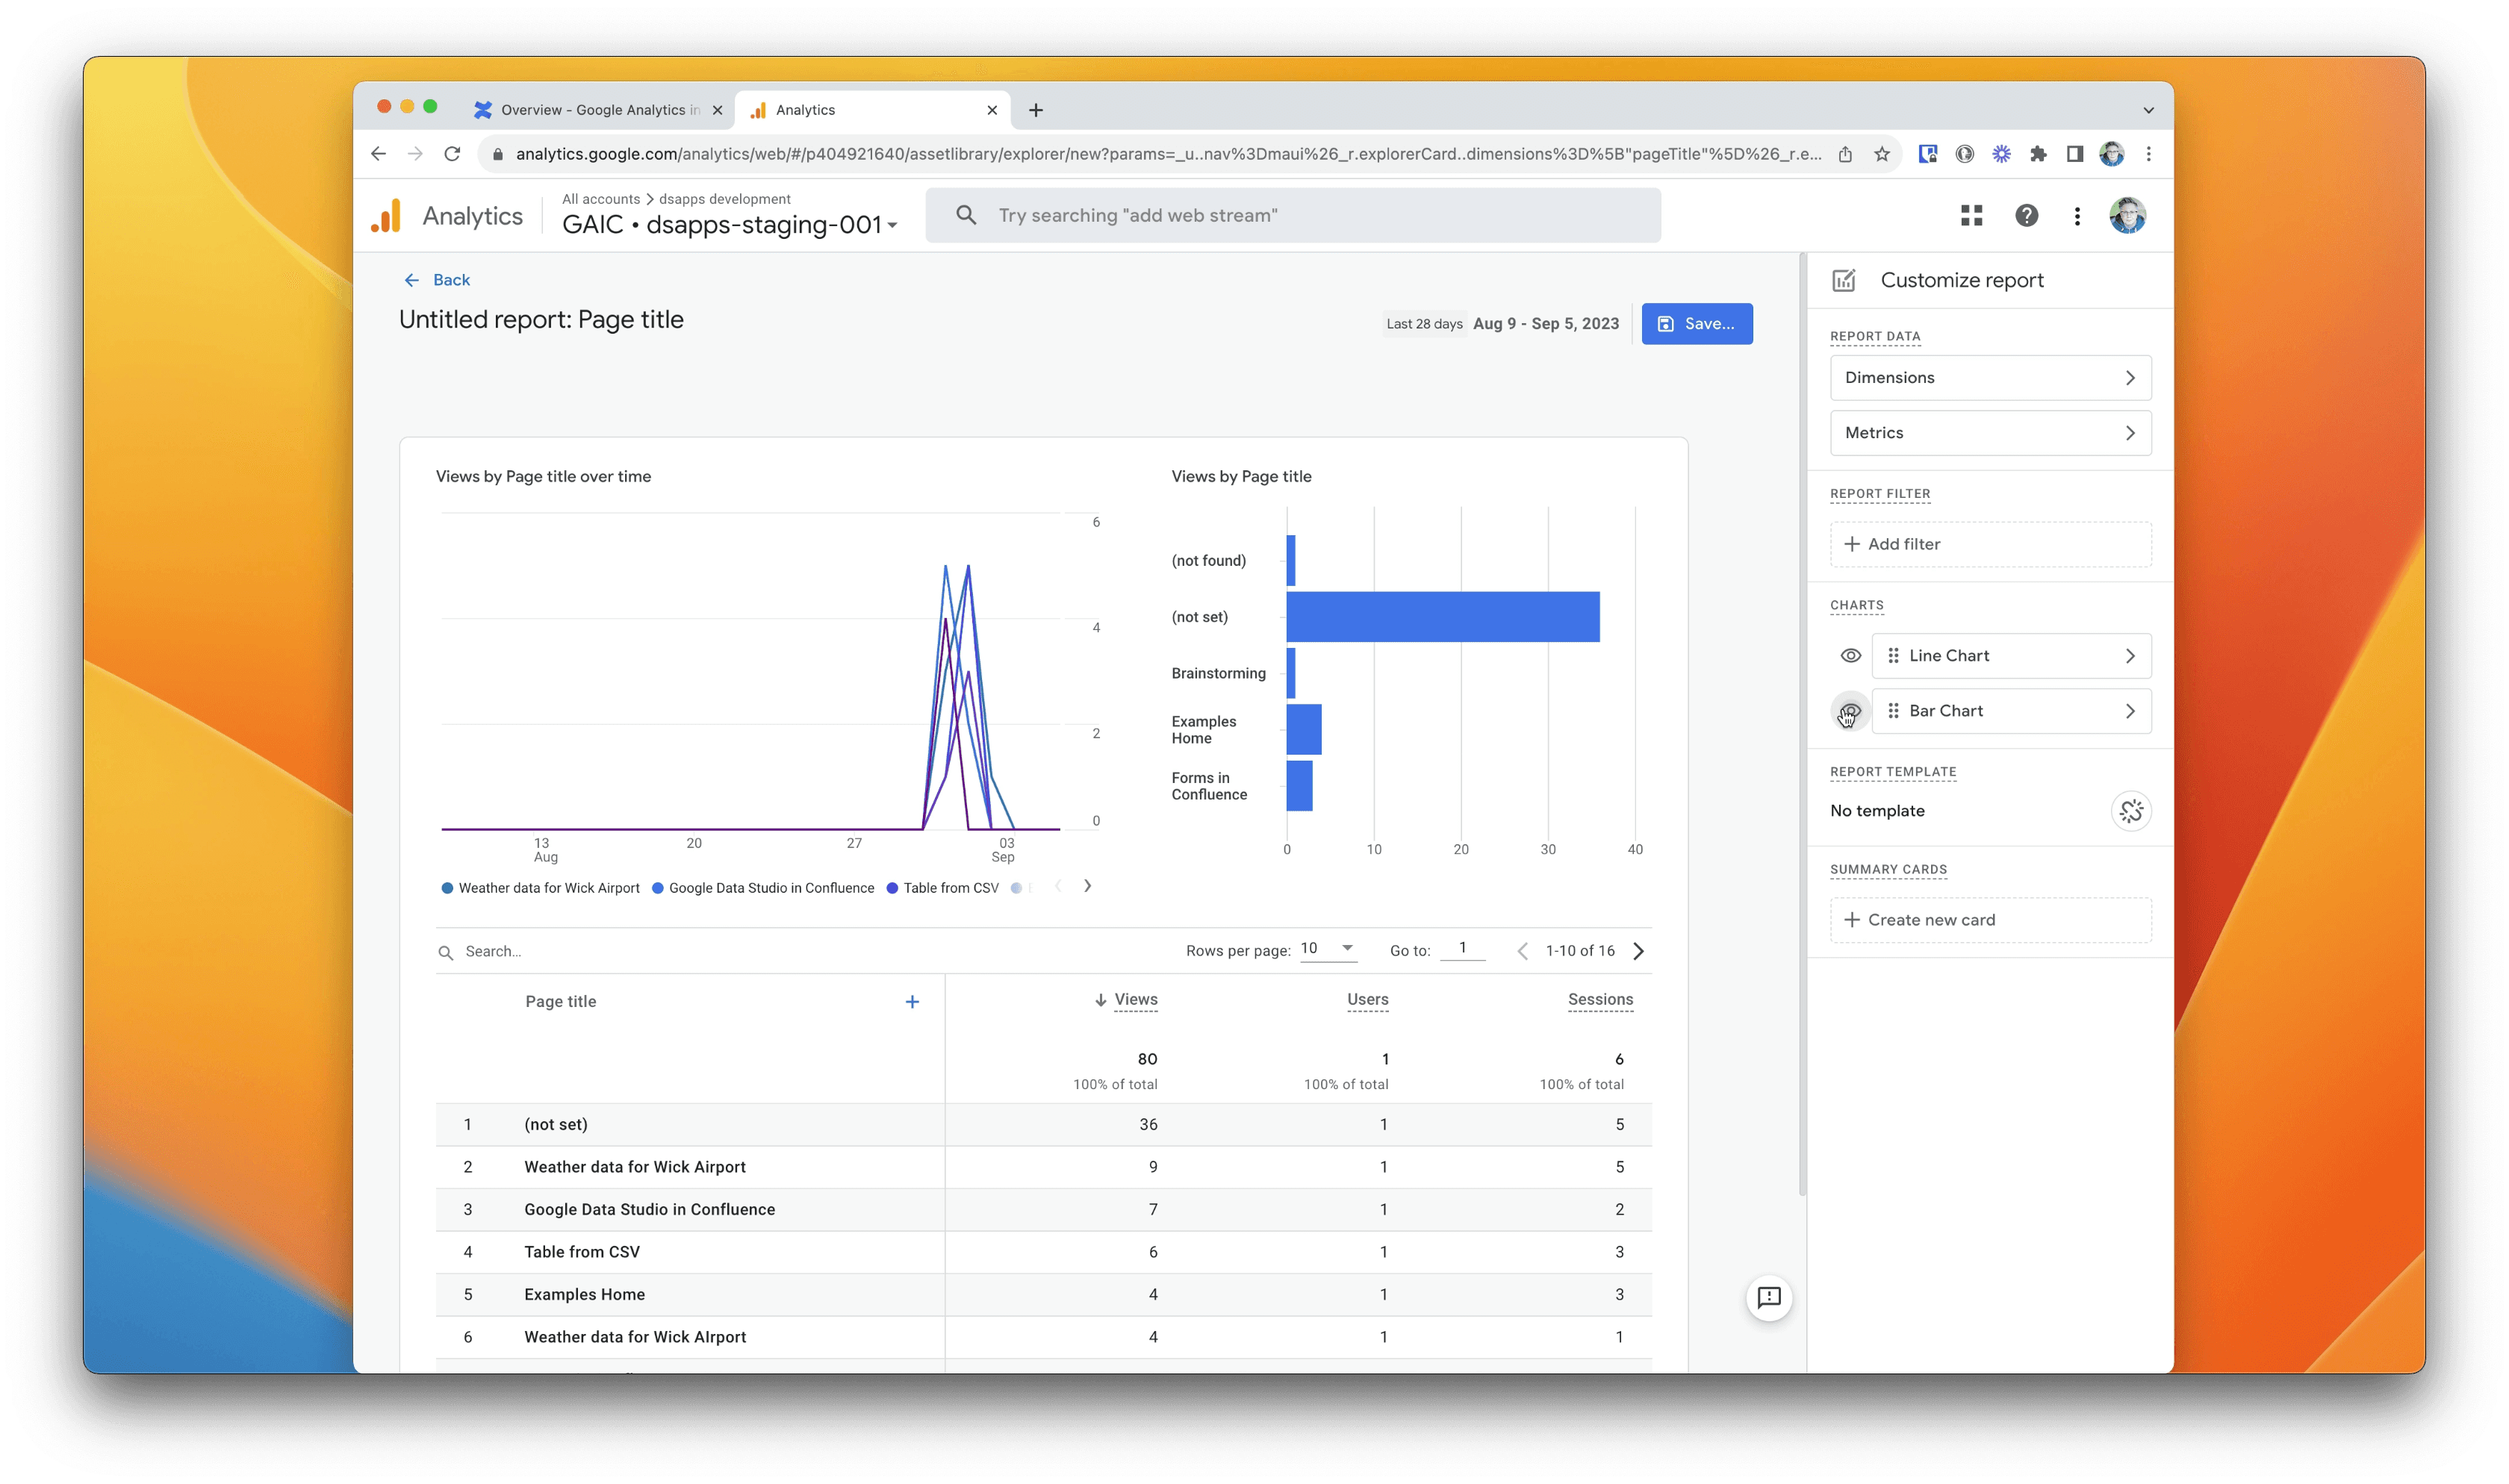Open All accounts breadcrumb
Viewport: 2509px width, 1484px height.
pyautogui.click(x=600, y=199)
